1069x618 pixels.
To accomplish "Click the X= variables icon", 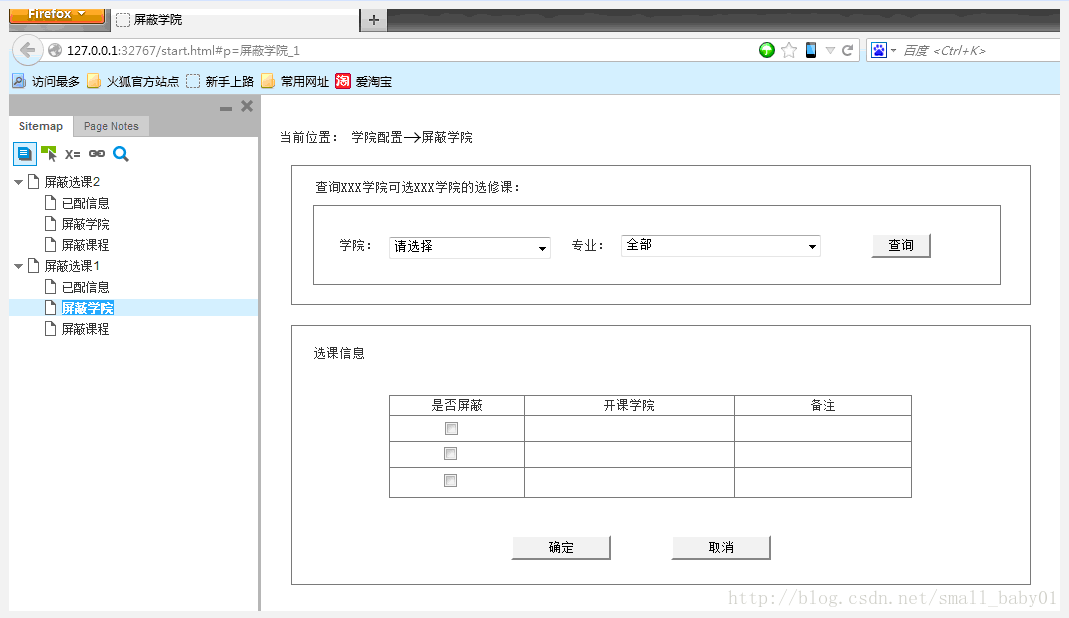I will coord(73,154).
